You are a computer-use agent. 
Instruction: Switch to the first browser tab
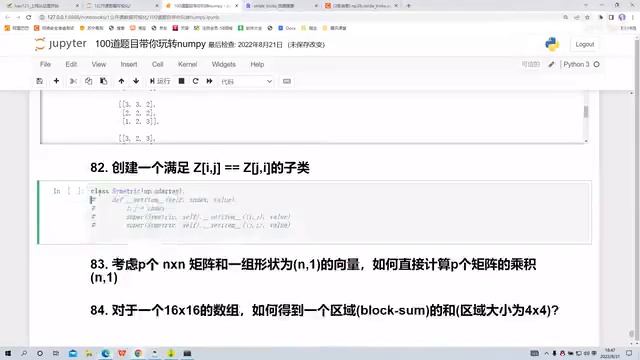[41, 6]
